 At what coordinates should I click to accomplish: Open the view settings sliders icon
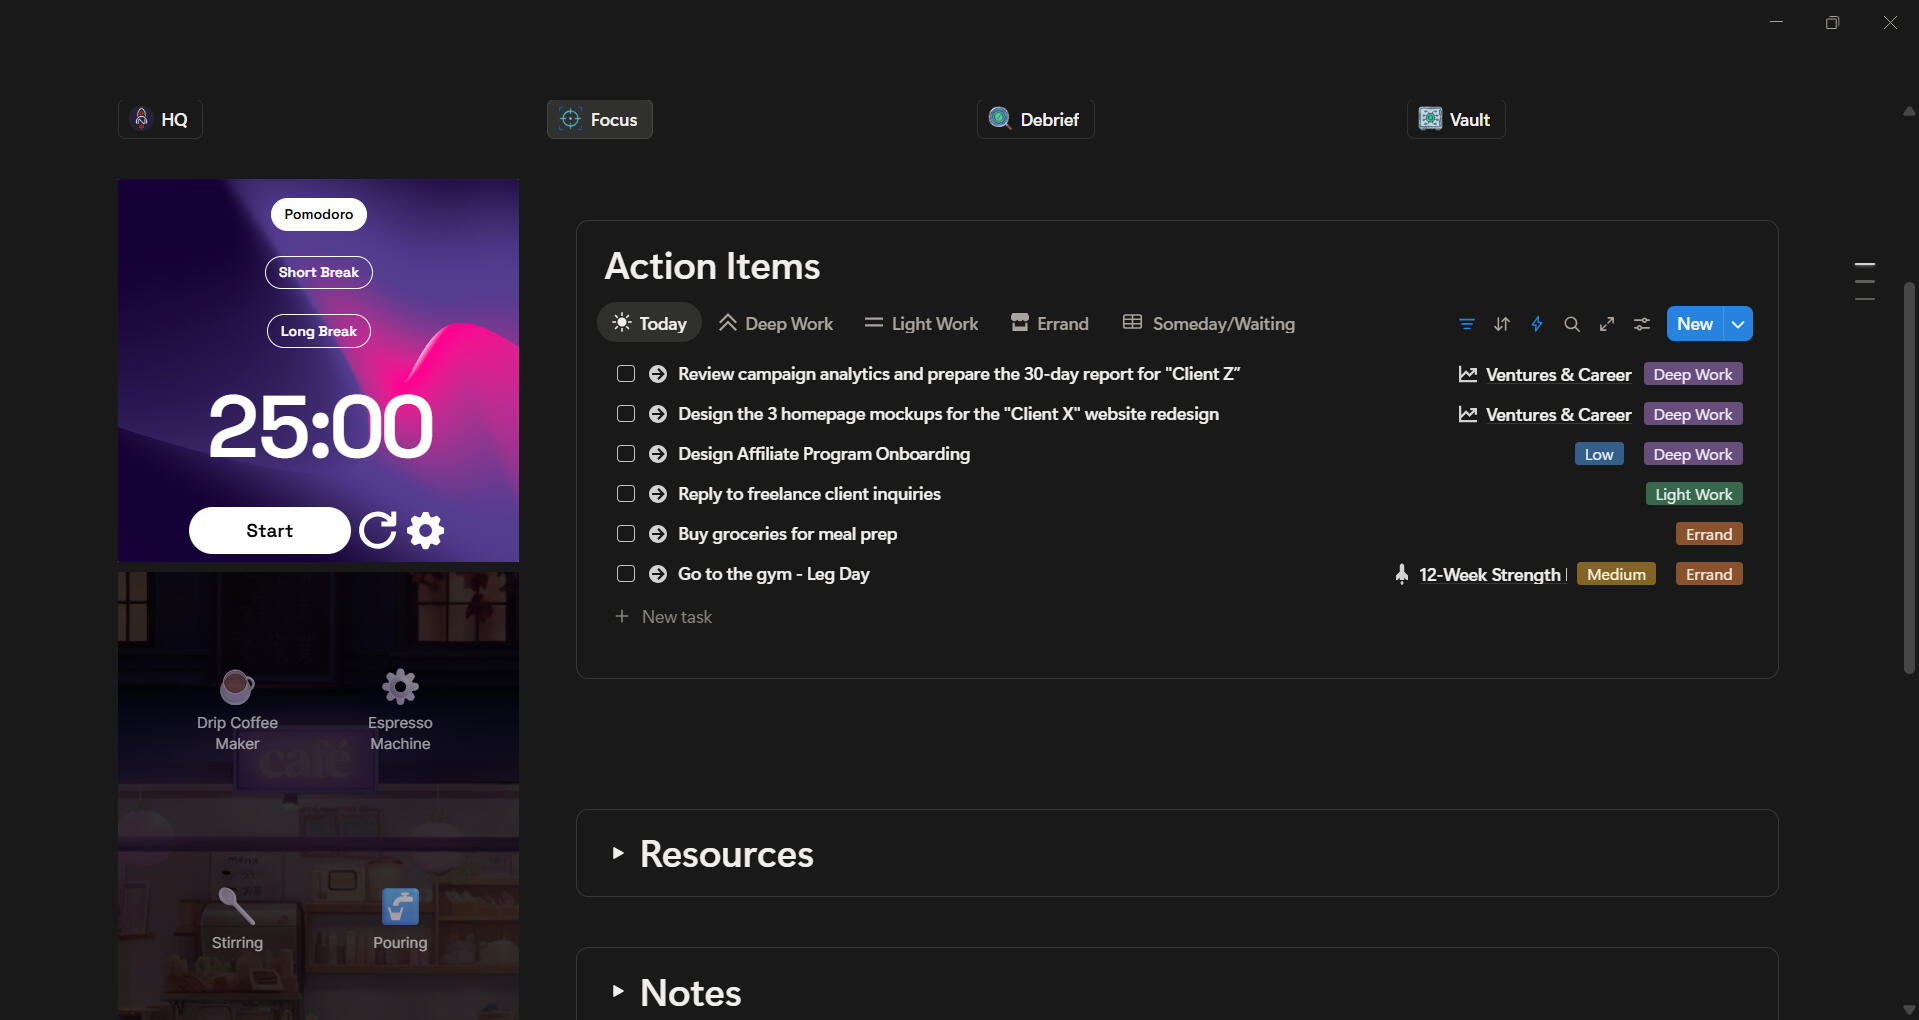pyautogui.click(x=1641, y=324)
